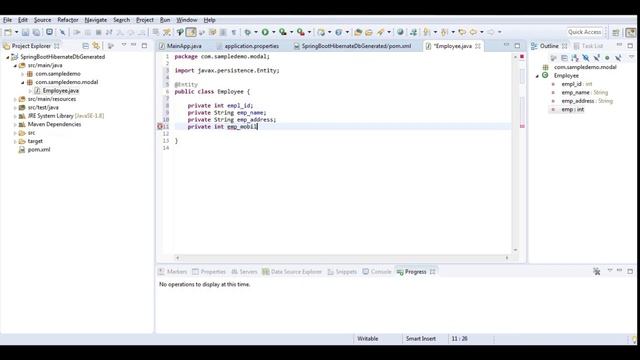The width and height of the screenshot is (640, 360).
Task: Click the Terminate red square icon
Action: (98, 32)
